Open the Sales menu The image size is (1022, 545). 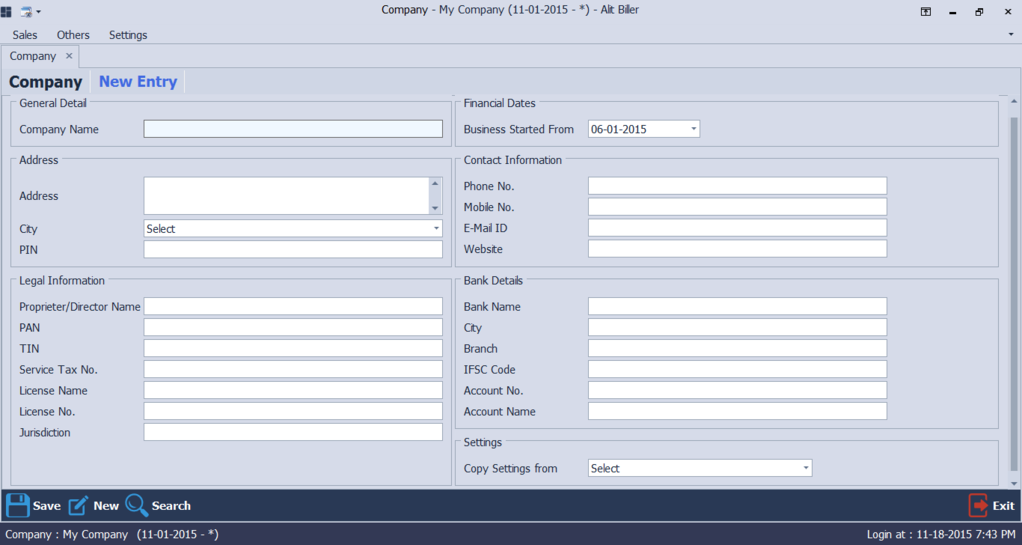25,35
